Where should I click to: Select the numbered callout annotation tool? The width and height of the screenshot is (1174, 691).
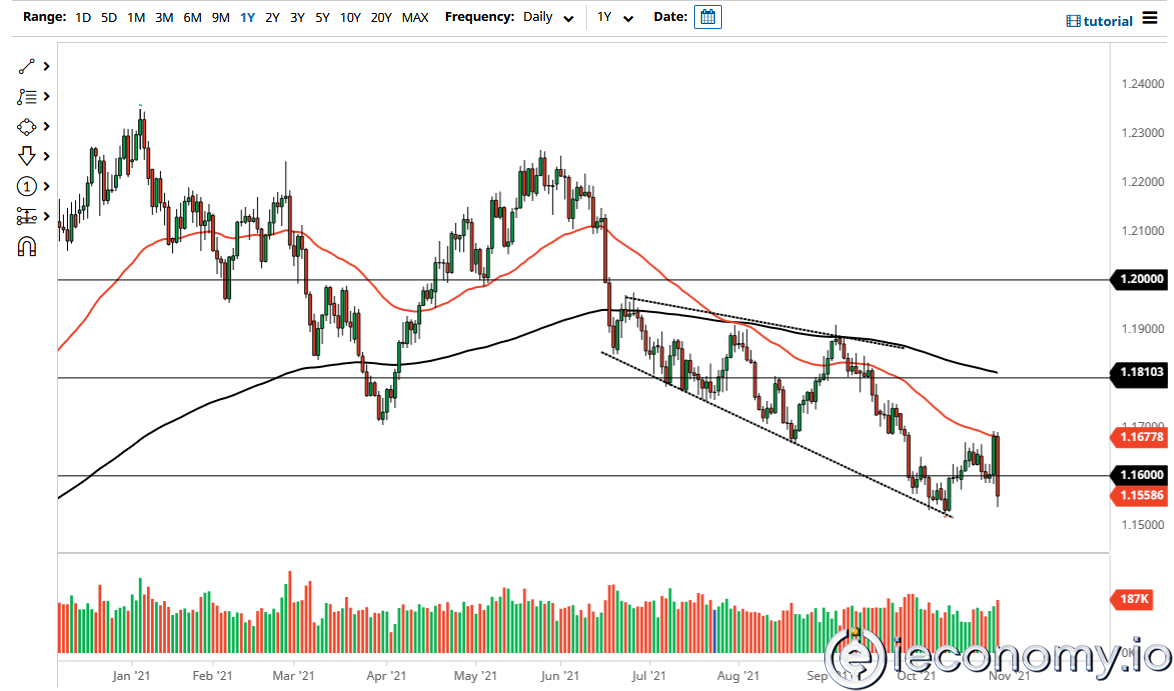click(27, 186)
